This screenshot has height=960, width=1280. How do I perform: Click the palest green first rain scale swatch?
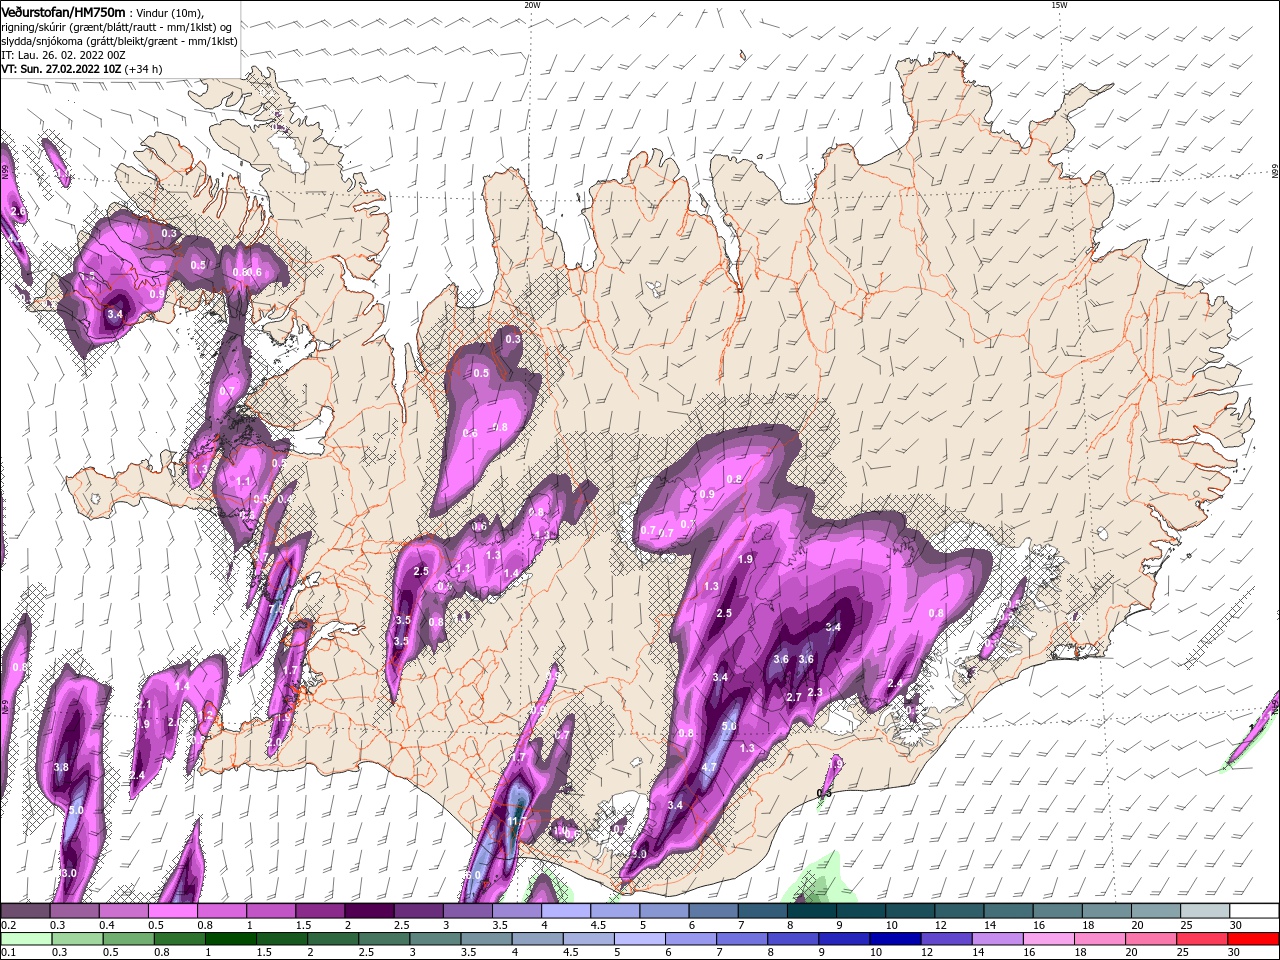pyautogui.click(x=27, y=938)
